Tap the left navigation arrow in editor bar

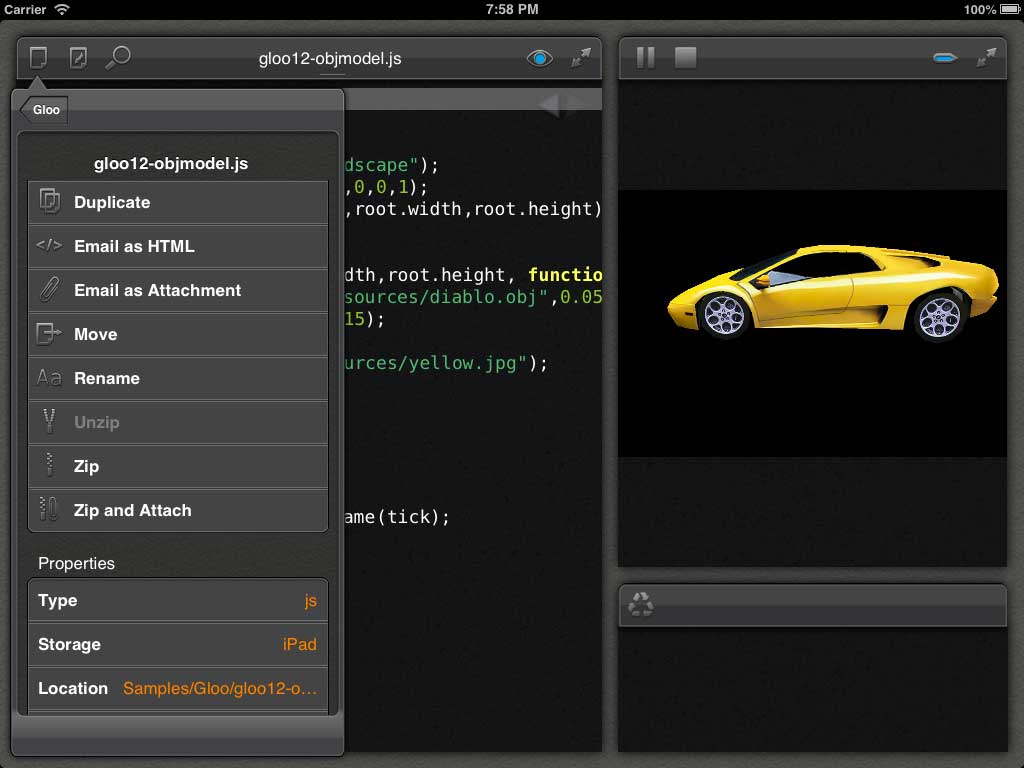coord(549,104)
